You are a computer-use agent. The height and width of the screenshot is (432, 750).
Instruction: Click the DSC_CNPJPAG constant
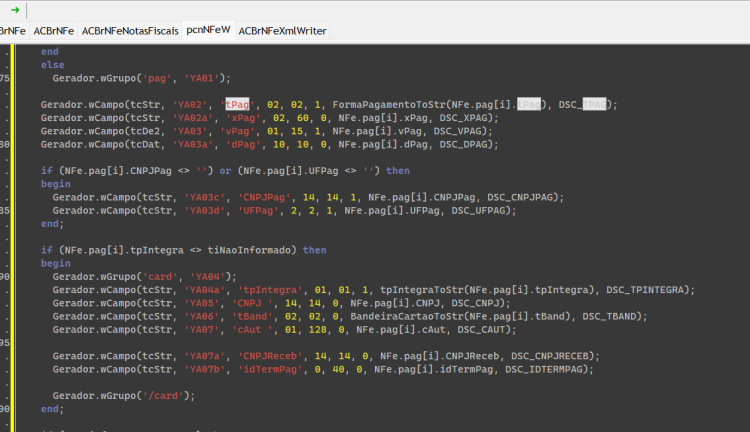point(522,197)
